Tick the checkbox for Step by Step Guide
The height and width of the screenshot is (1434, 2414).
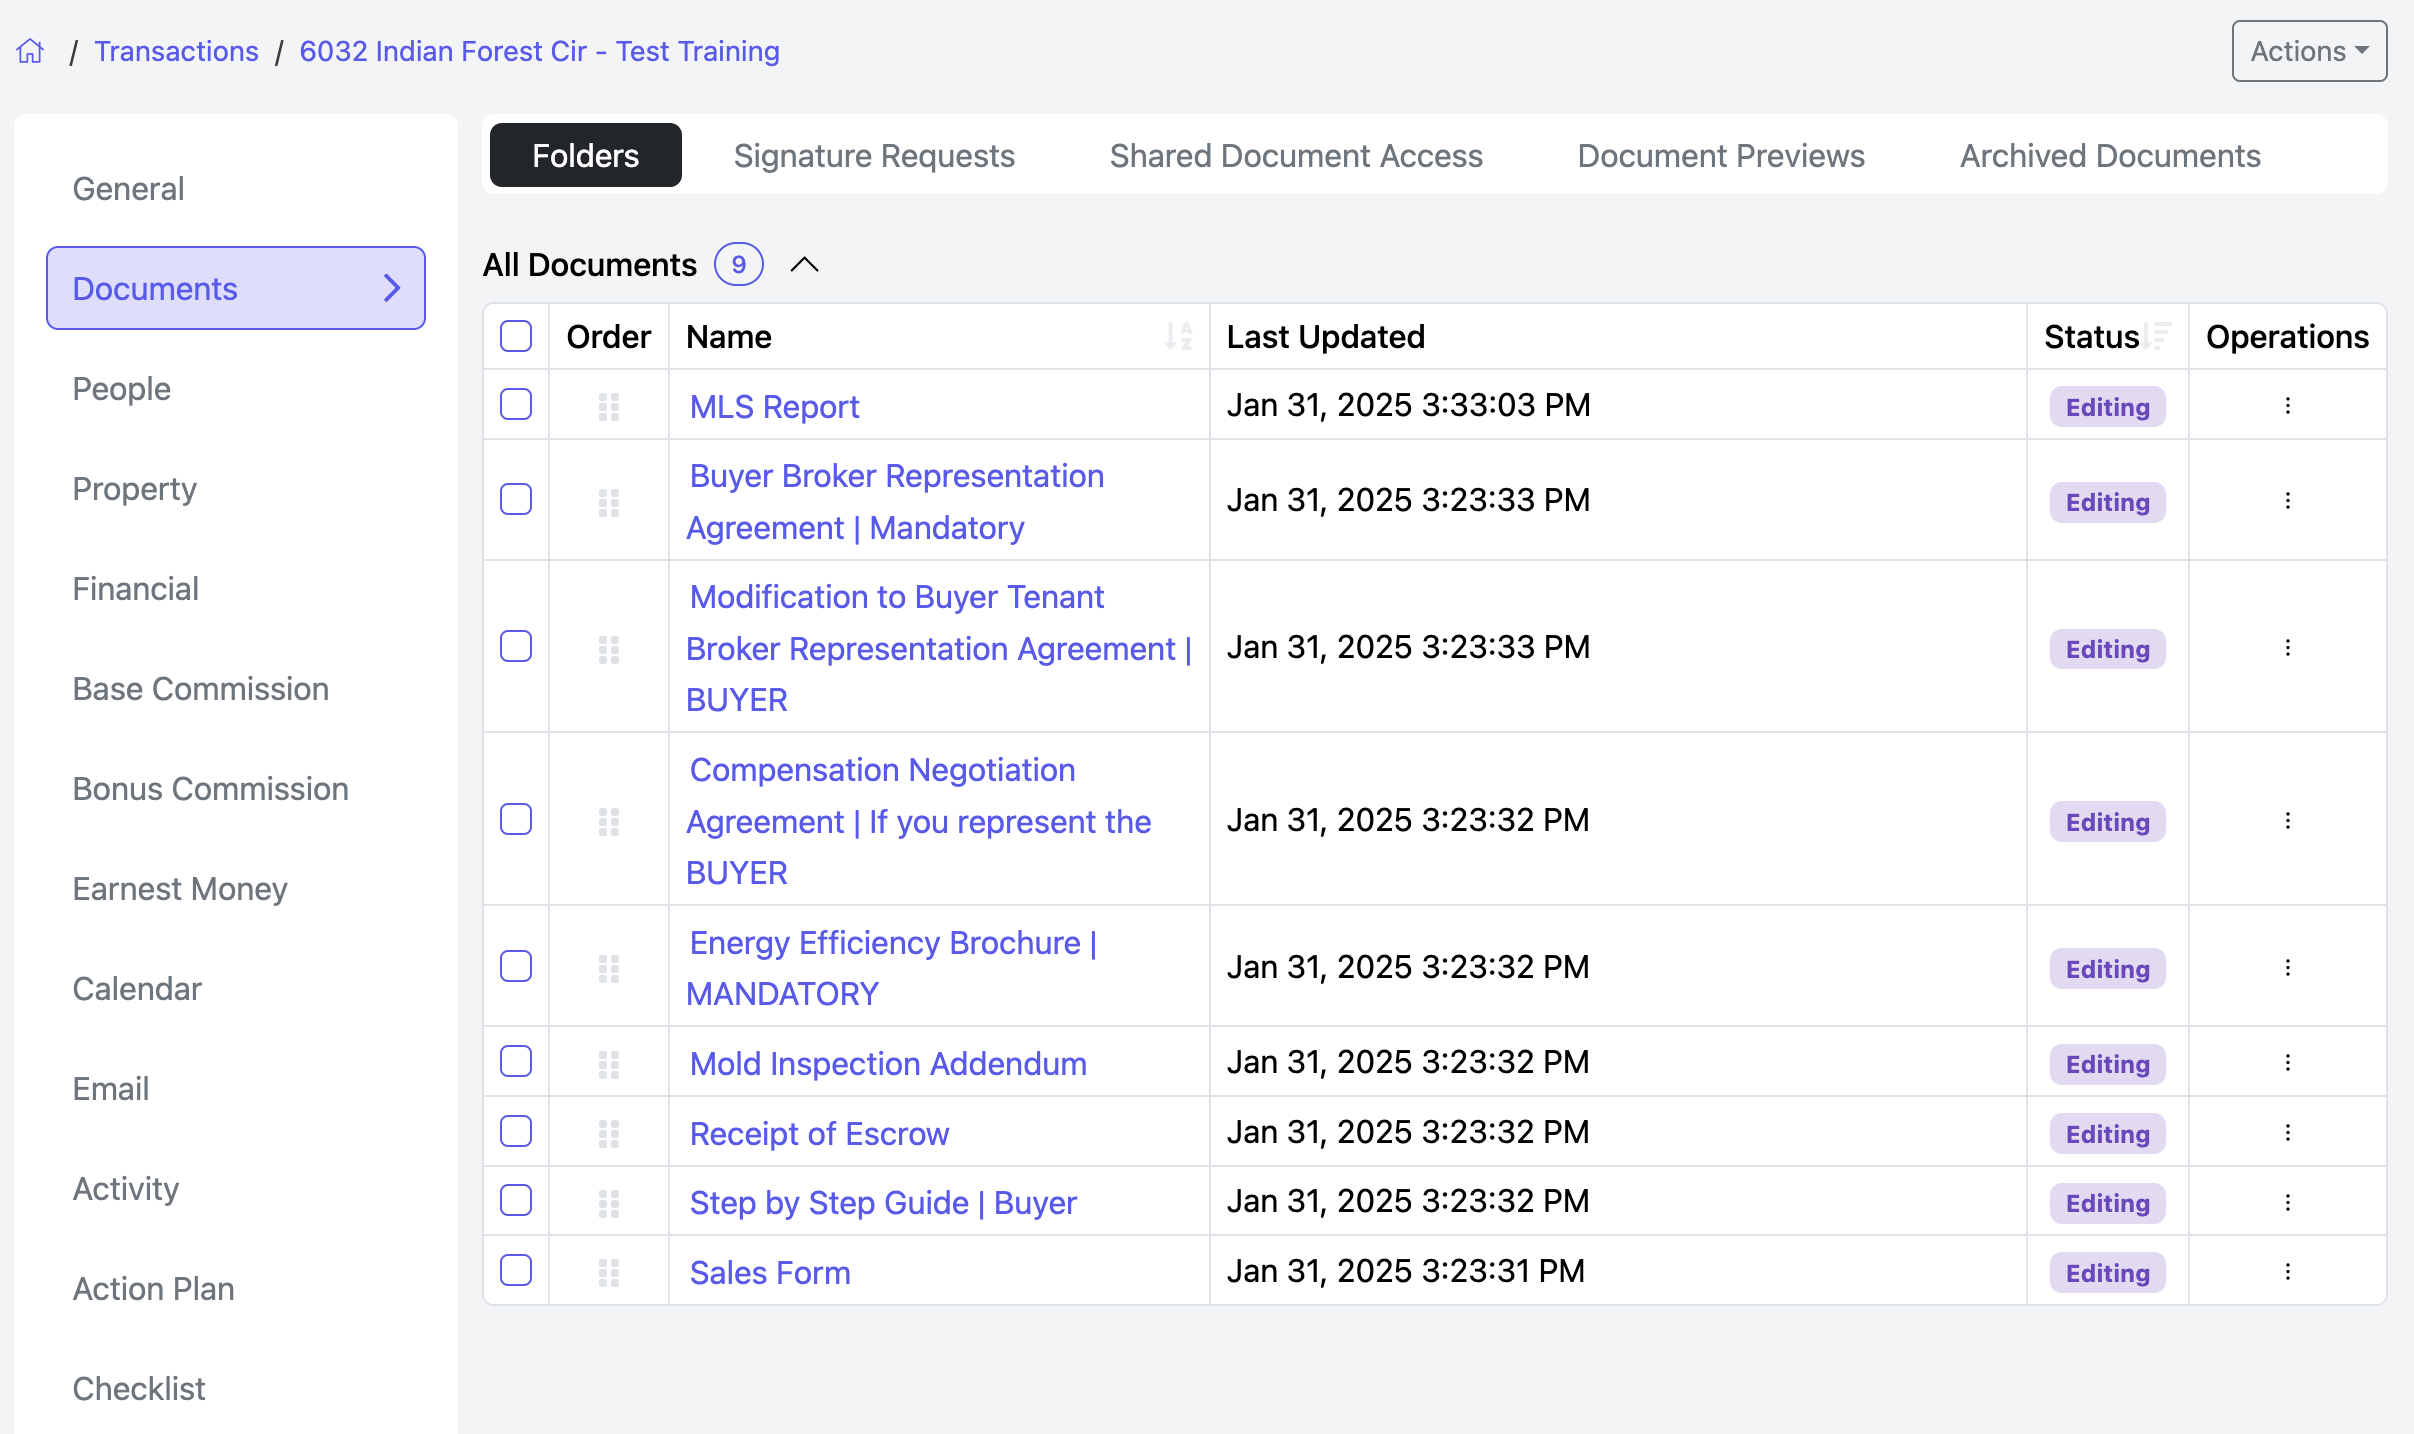pyautogui.click(x=516, y=1201)
